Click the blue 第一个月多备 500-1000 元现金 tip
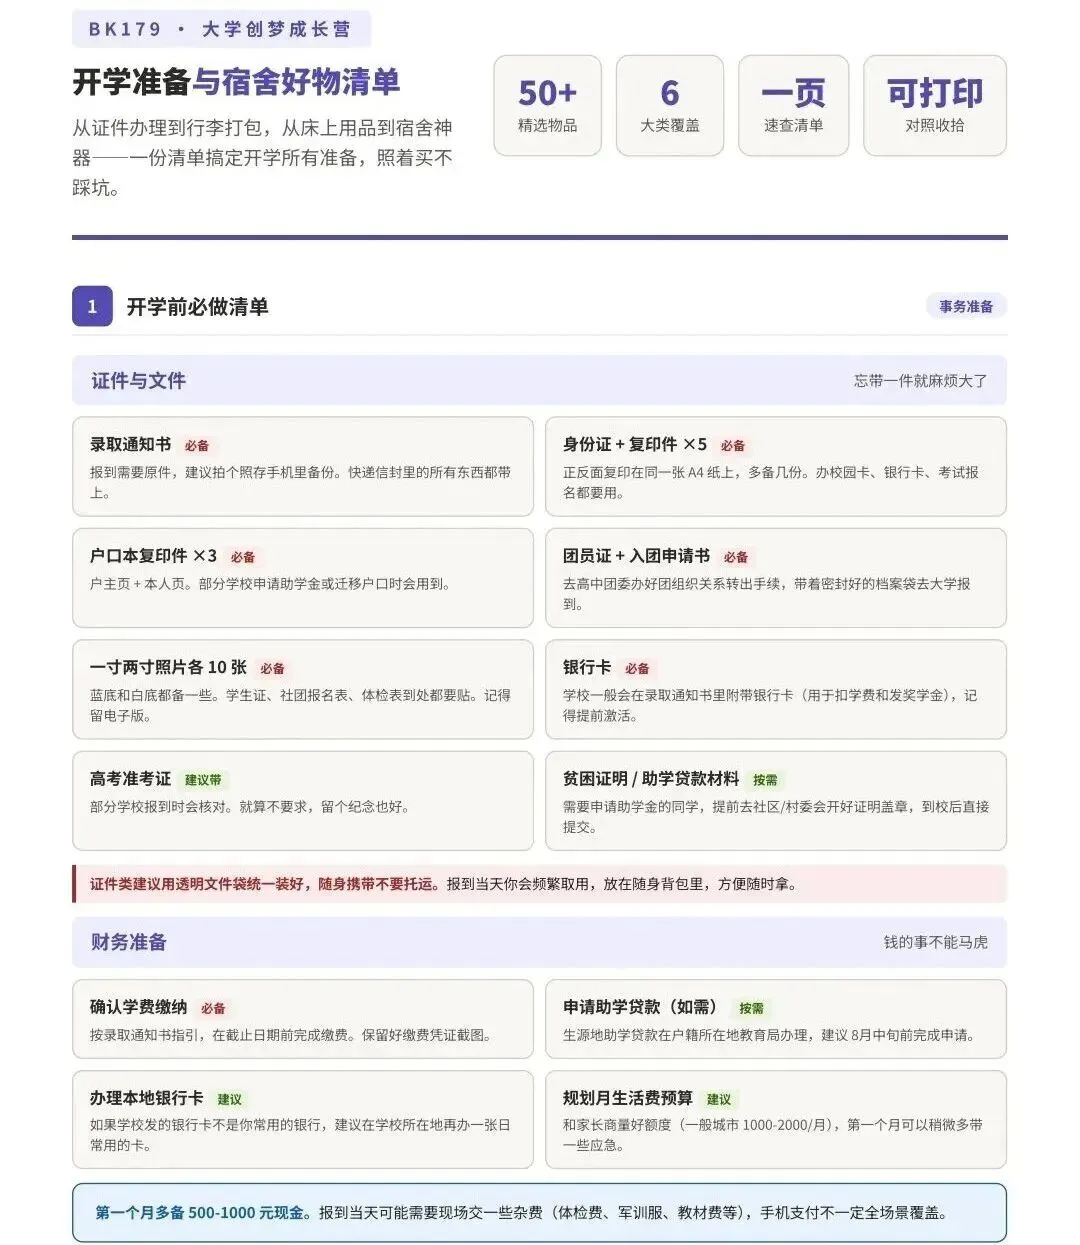This screenshot has width=1080, height=1245. tap(539, 1213)
